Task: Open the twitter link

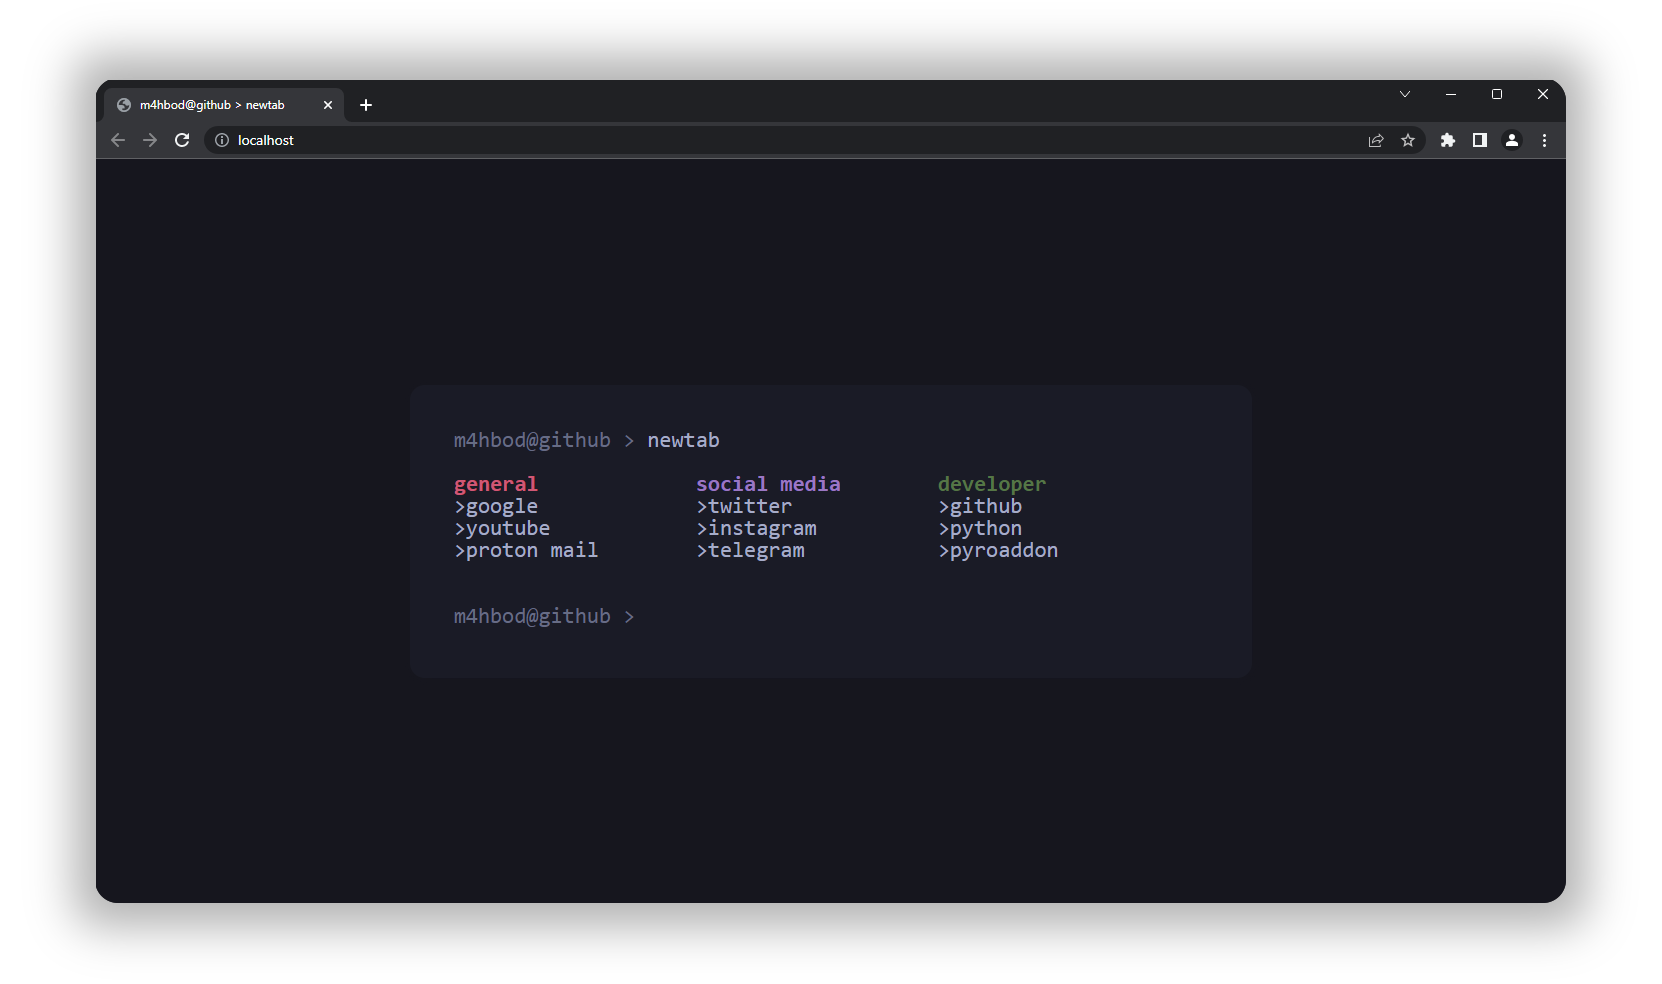Action: point(744,507)
